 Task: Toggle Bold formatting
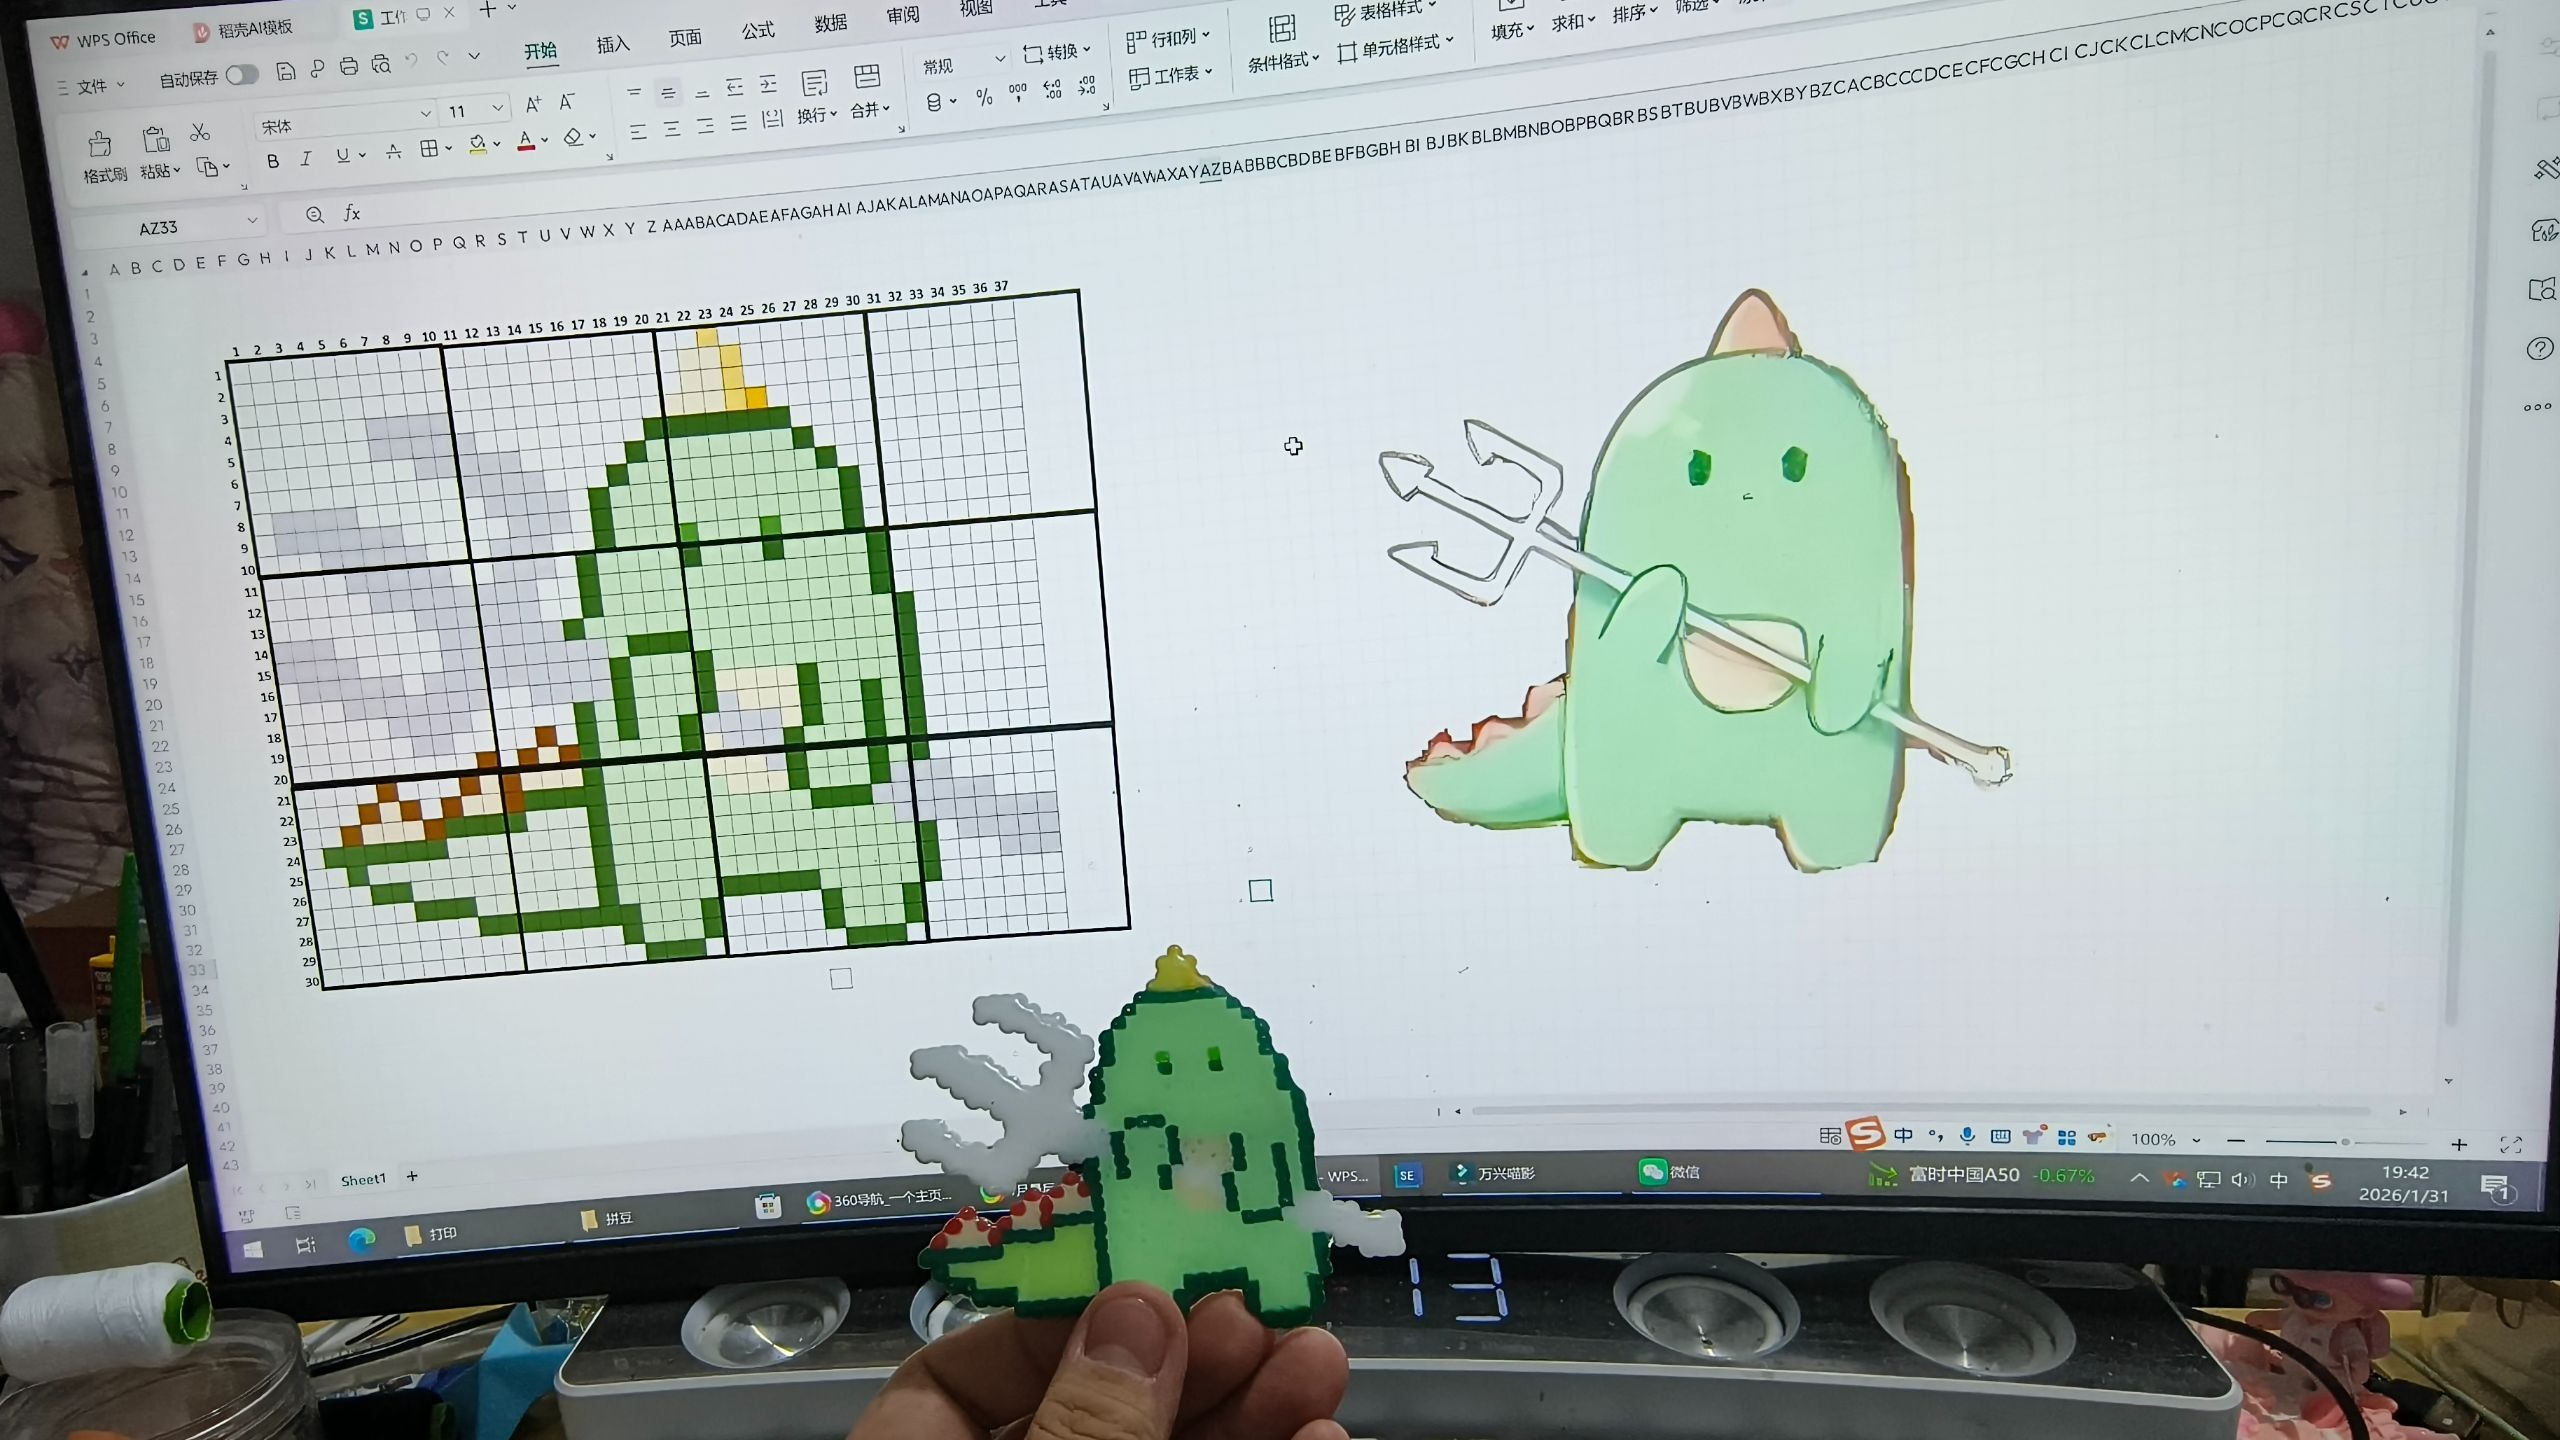click(x=273, y=161)
